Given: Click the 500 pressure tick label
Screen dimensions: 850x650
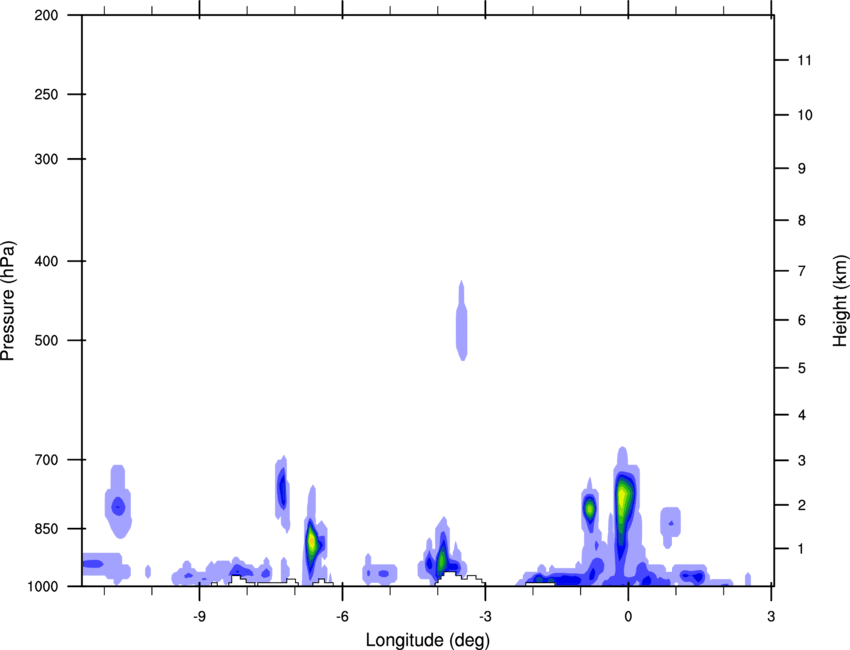Looking at the screenshot, I should point(46,340).
